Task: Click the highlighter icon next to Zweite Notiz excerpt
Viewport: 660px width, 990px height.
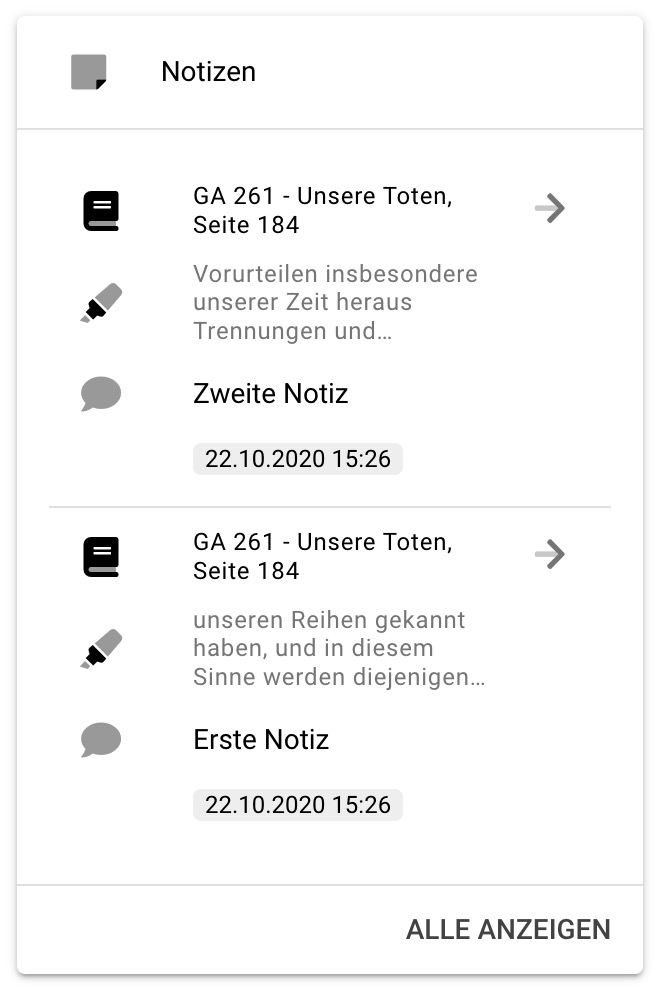Action: click(99, 301)
